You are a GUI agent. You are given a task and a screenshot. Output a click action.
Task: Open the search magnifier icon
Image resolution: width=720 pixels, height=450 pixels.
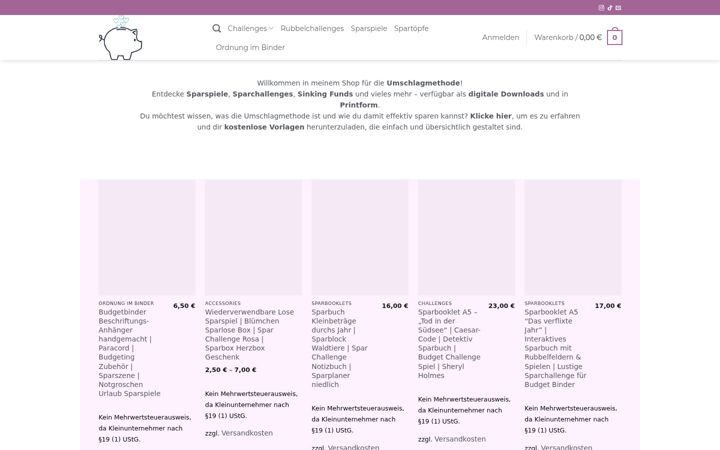[217, 28]
